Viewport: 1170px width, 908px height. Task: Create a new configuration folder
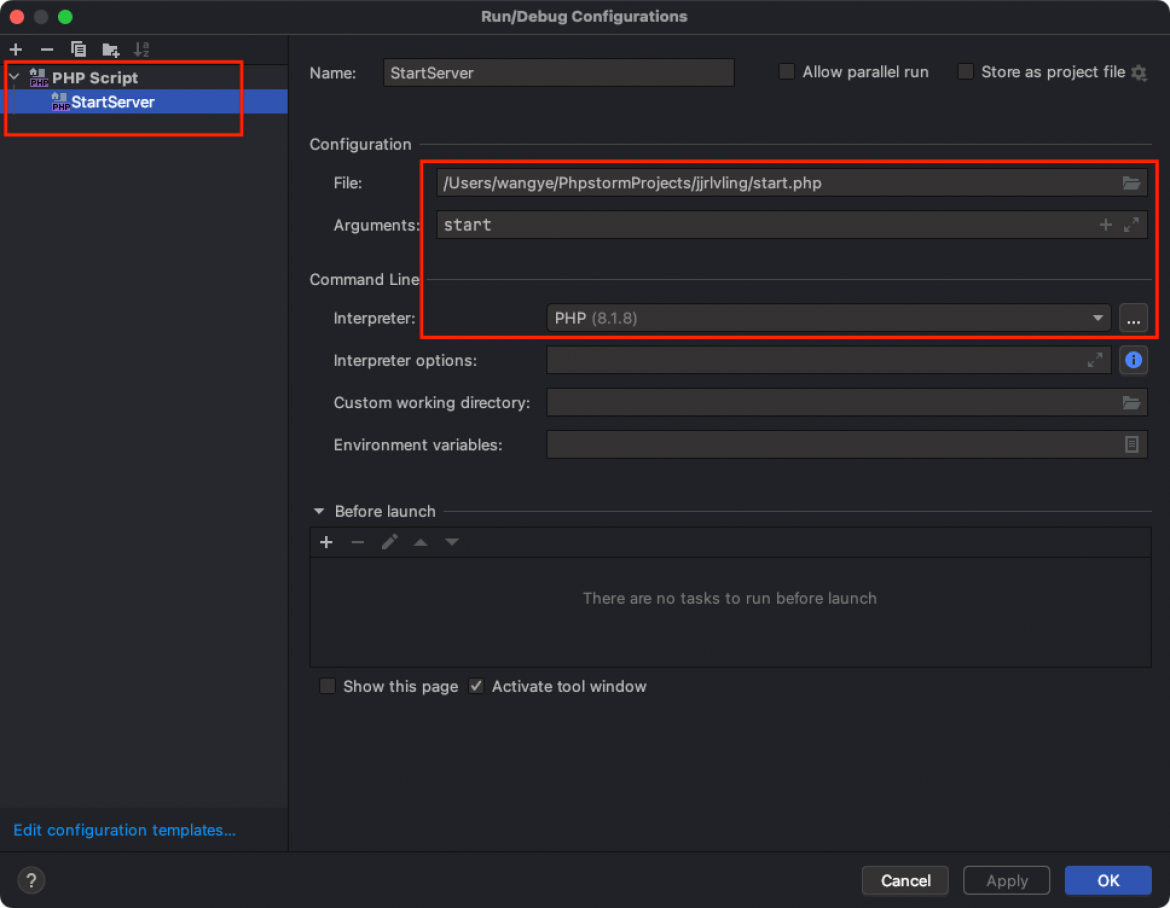click(110, 50)
